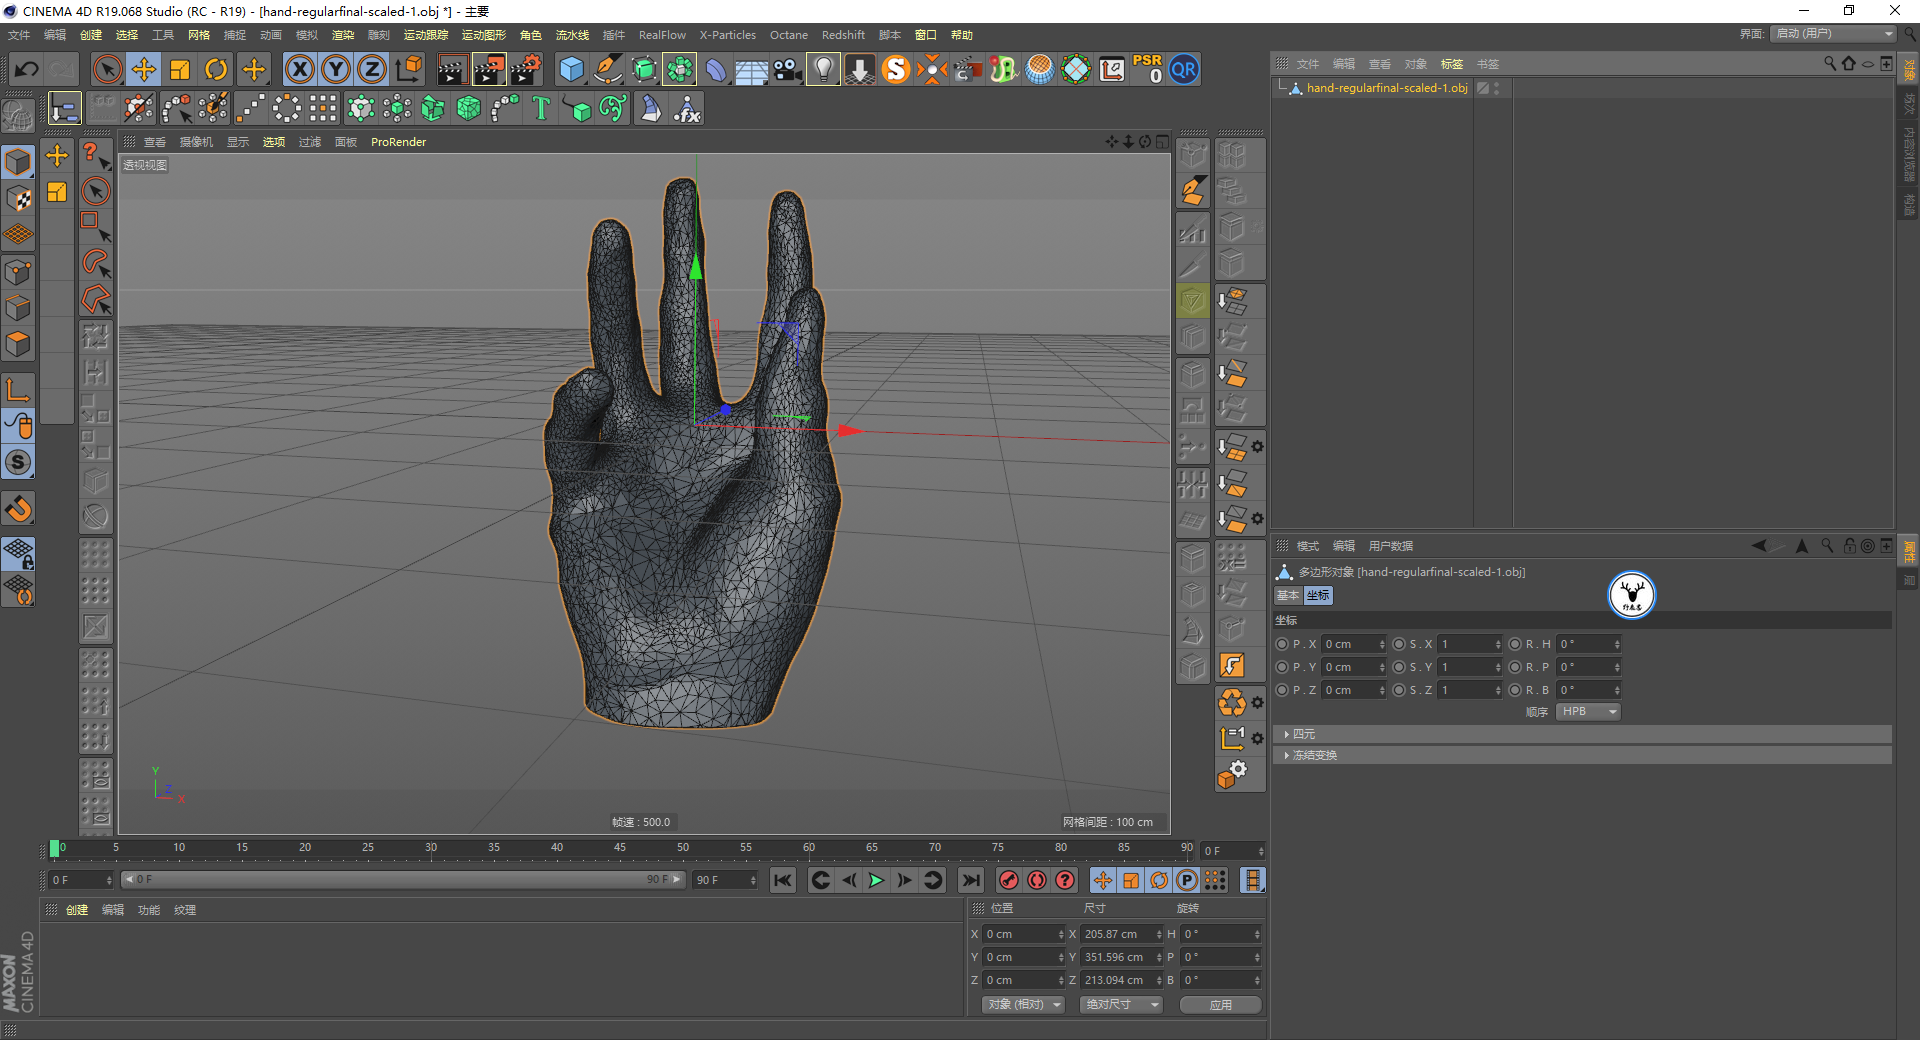
Task: Open the PSR reset icon
Action: point(1148,69)
